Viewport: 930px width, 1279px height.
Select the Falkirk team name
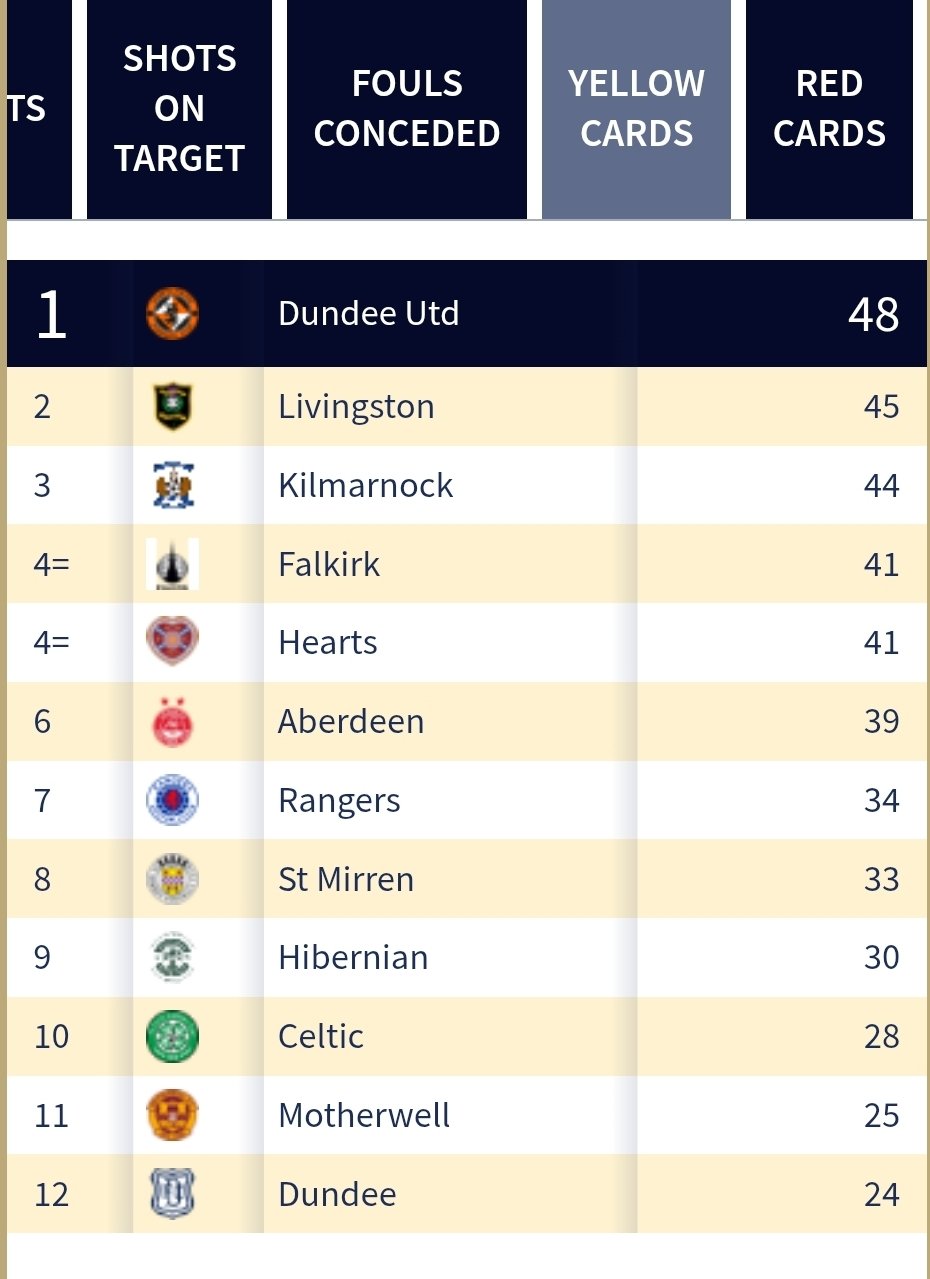327,564
